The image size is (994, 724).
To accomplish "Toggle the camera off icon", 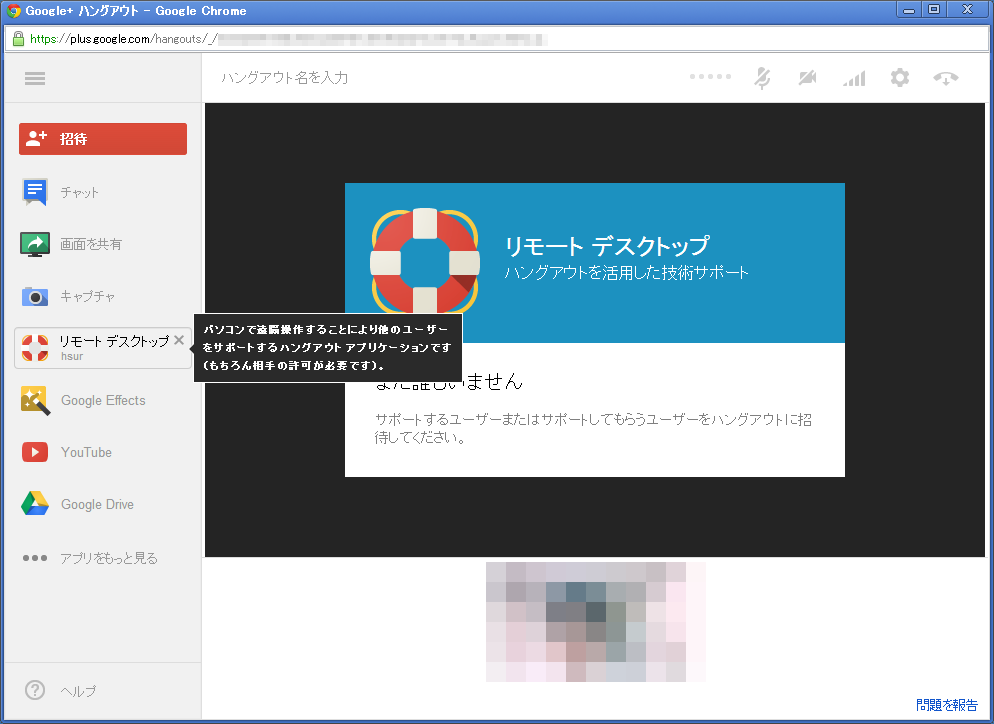I will coord(807,78).
